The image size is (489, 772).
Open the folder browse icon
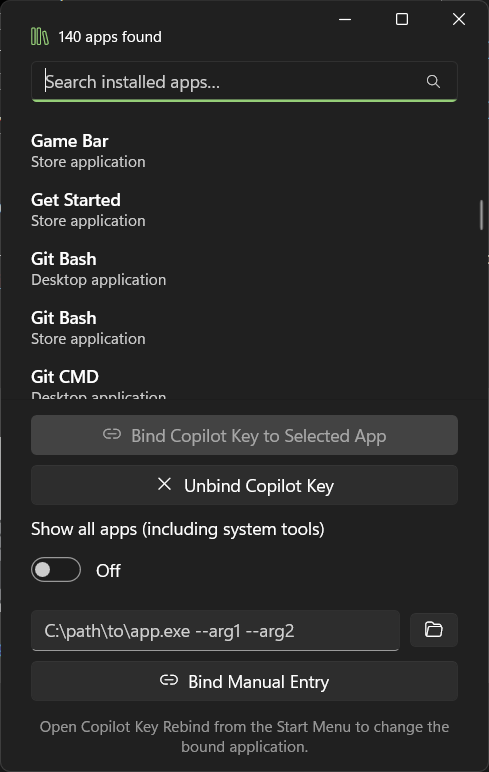(433, 630)
